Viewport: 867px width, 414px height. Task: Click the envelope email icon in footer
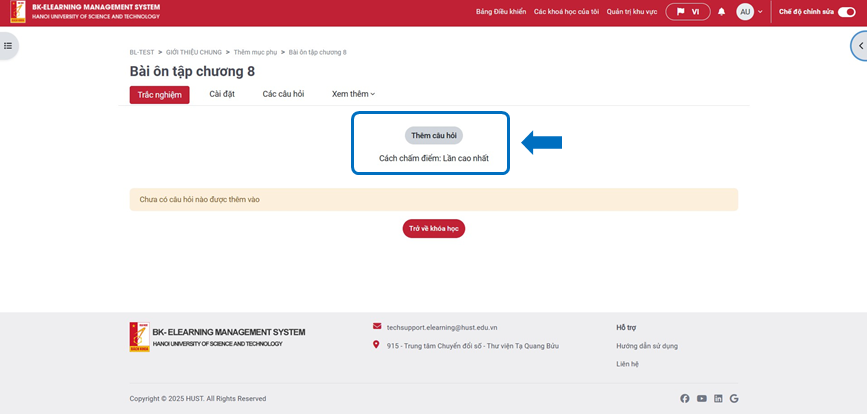click(x=377, y=326)
